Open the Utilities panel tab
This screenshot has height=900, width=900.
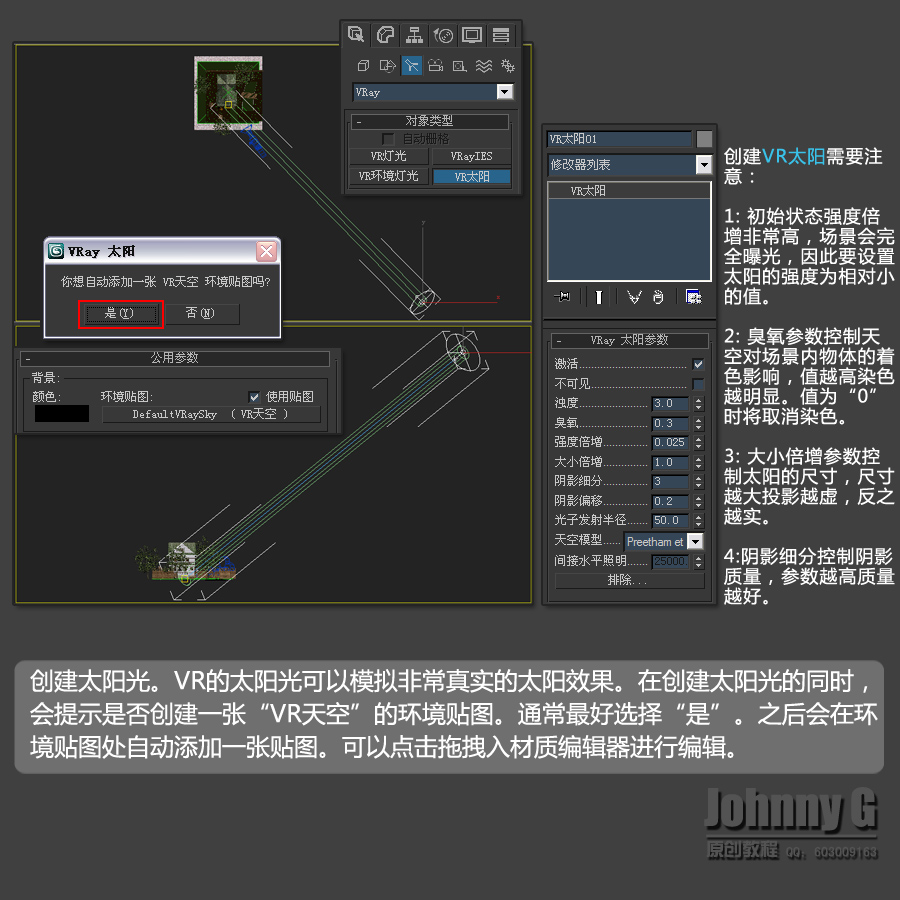(501, 34)
